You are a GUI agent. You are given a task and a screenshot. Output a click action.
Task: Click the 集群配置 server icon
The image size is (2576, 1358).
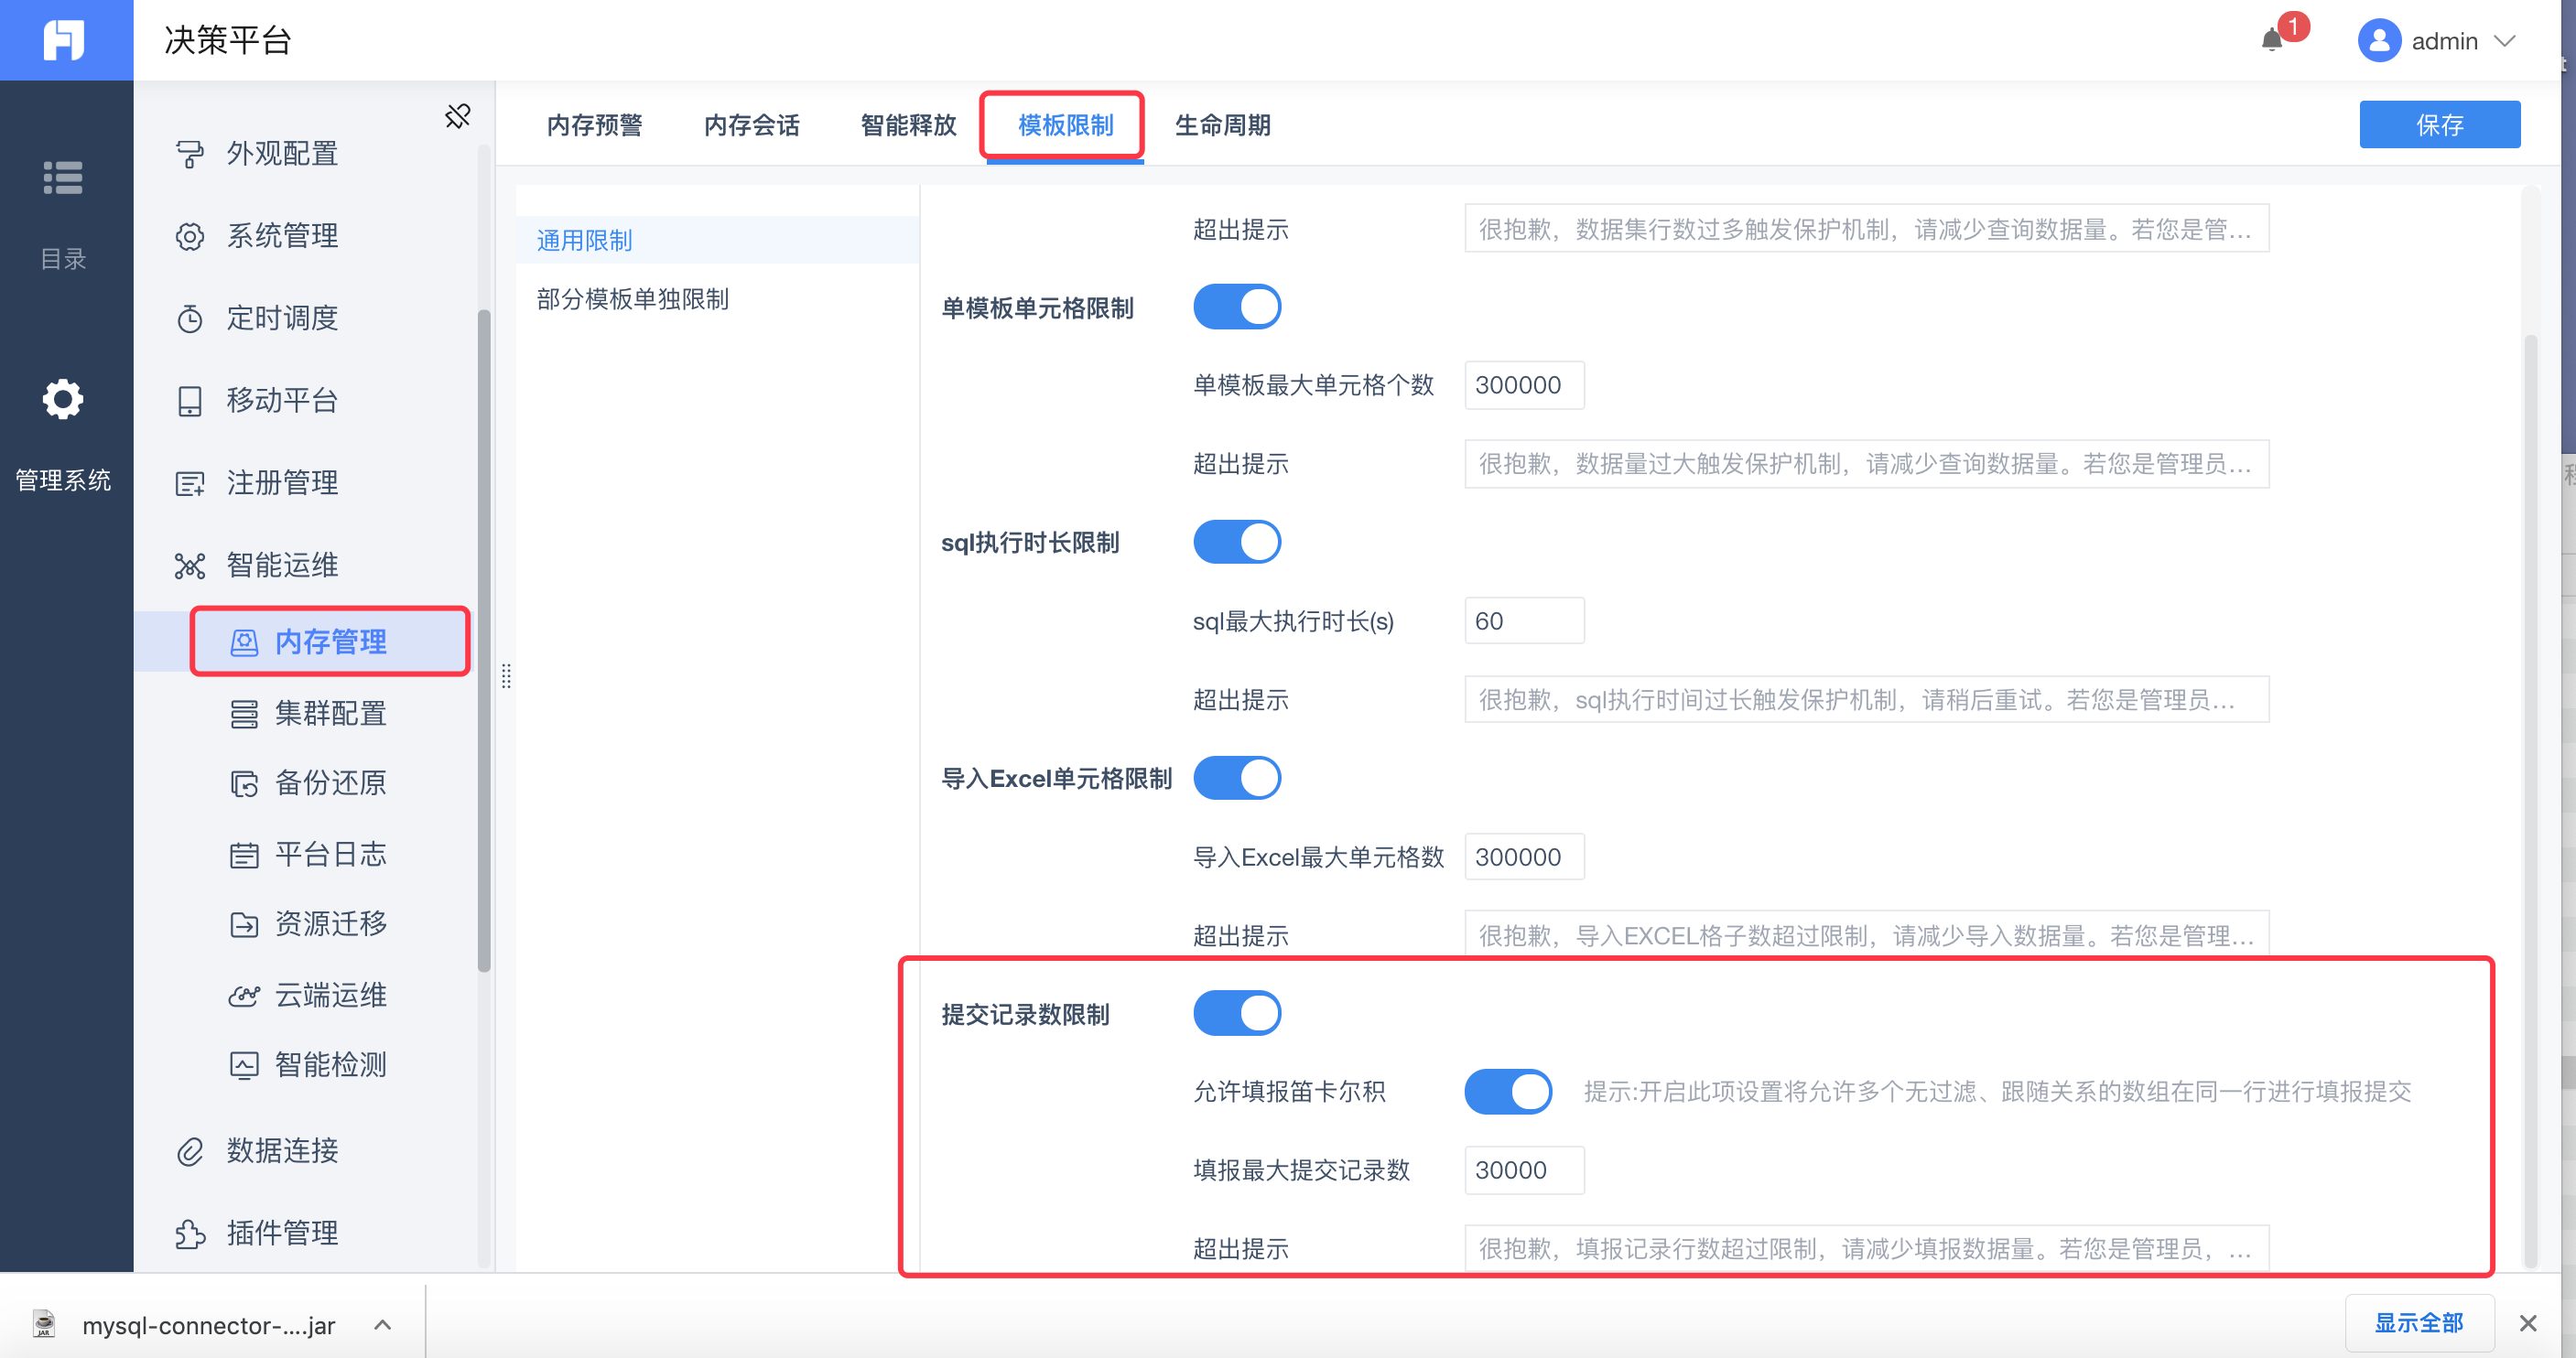pos(244,713)
